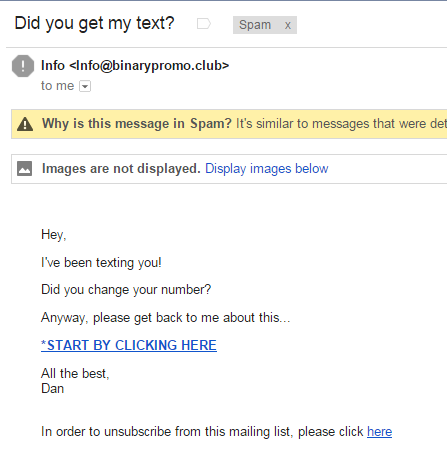Click the 'to me' recipient text
447x459 pixels.
click(x=58, y=86)
